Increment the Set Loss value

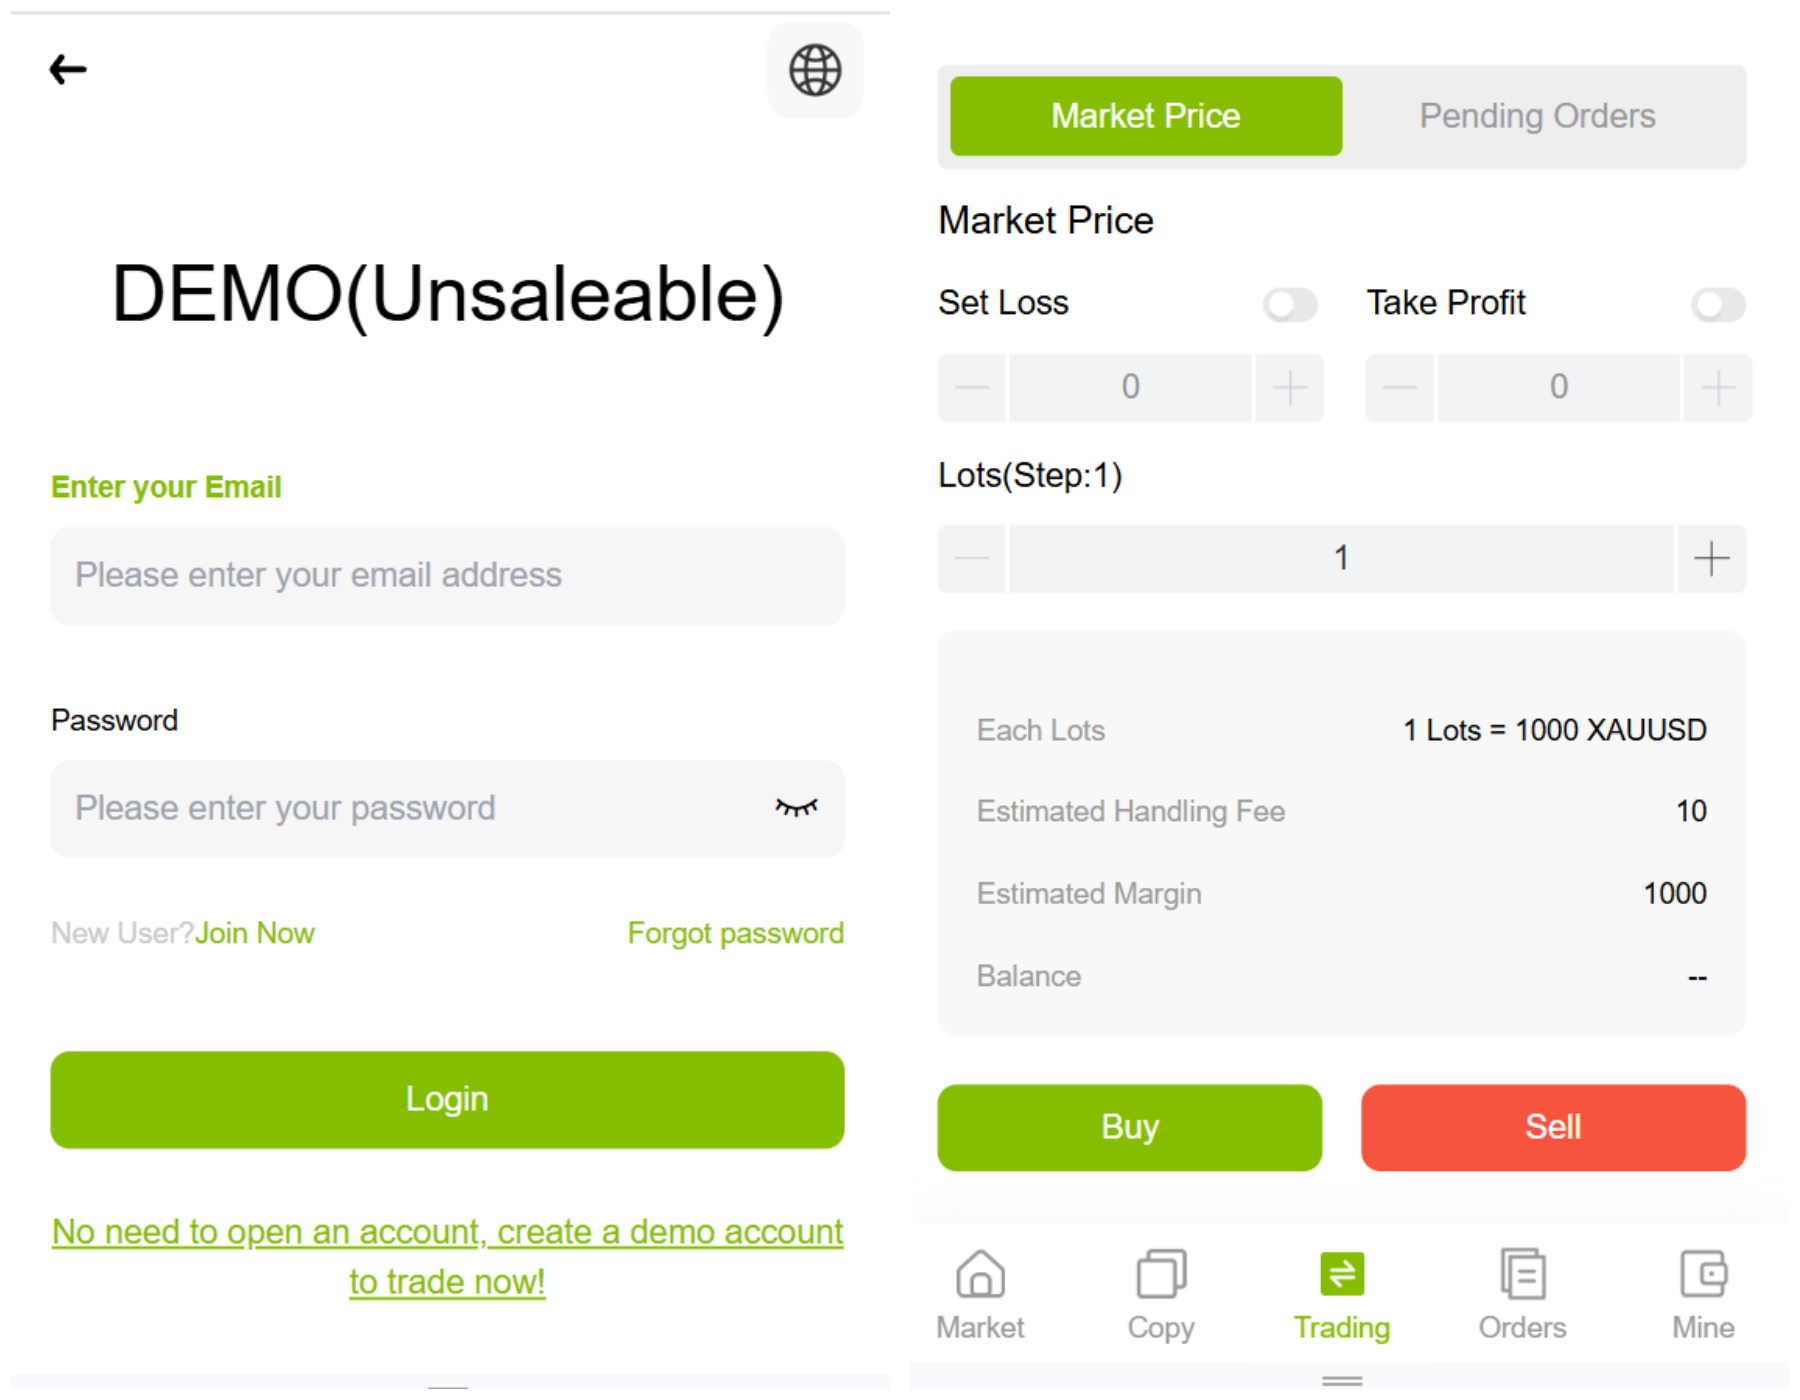1290,387
